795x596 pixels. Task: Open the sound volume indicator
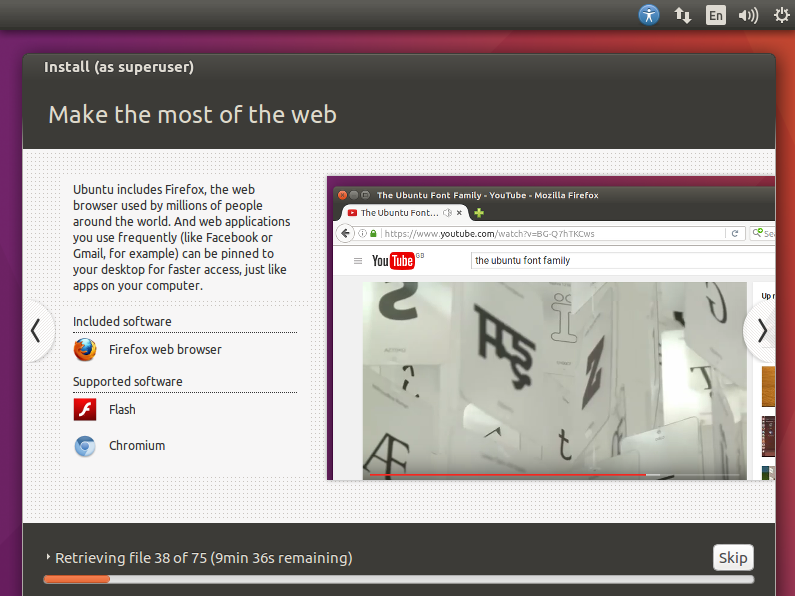748,16
